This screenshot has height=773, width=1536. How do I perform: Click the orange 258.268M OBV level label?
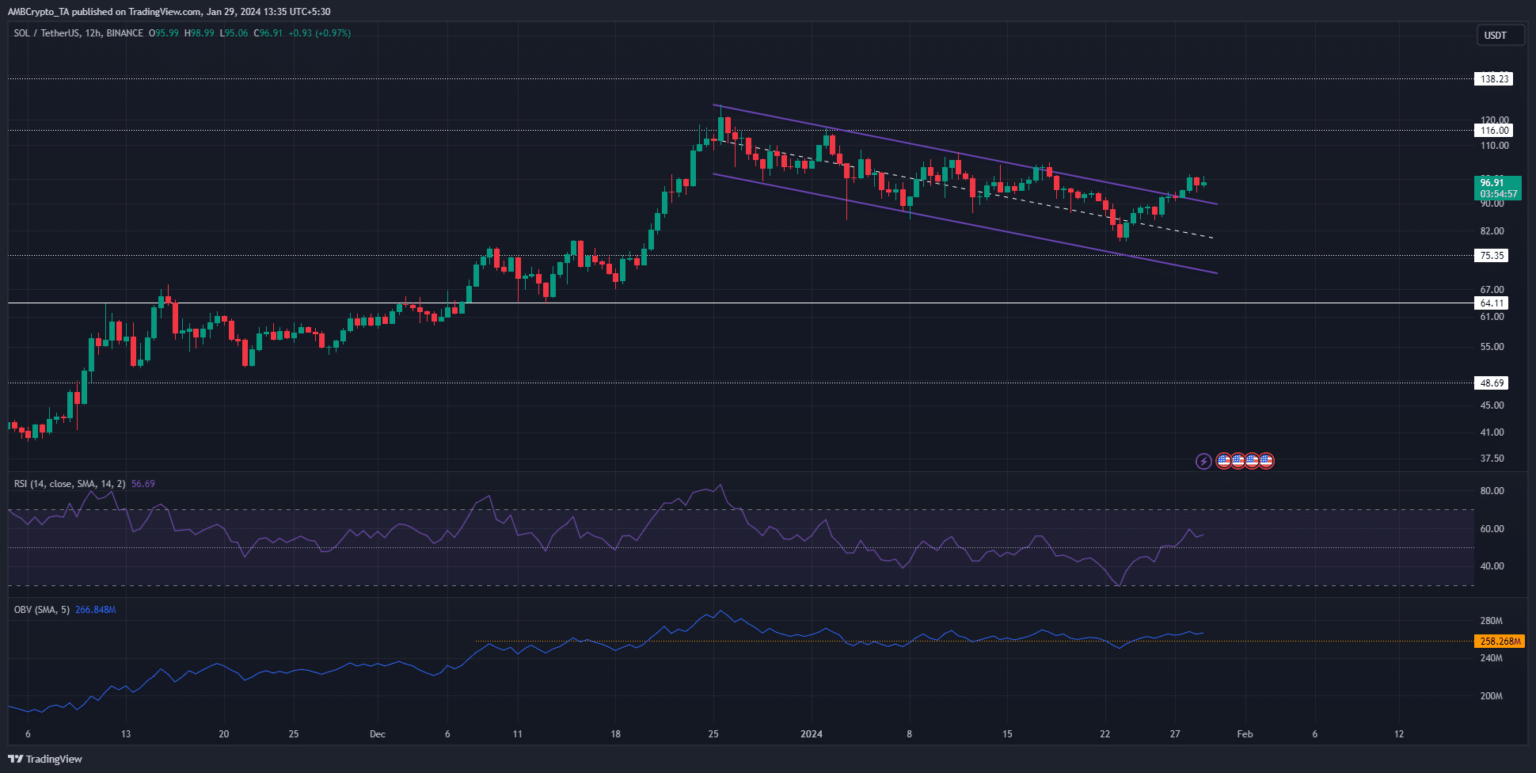coord(1498,641)
